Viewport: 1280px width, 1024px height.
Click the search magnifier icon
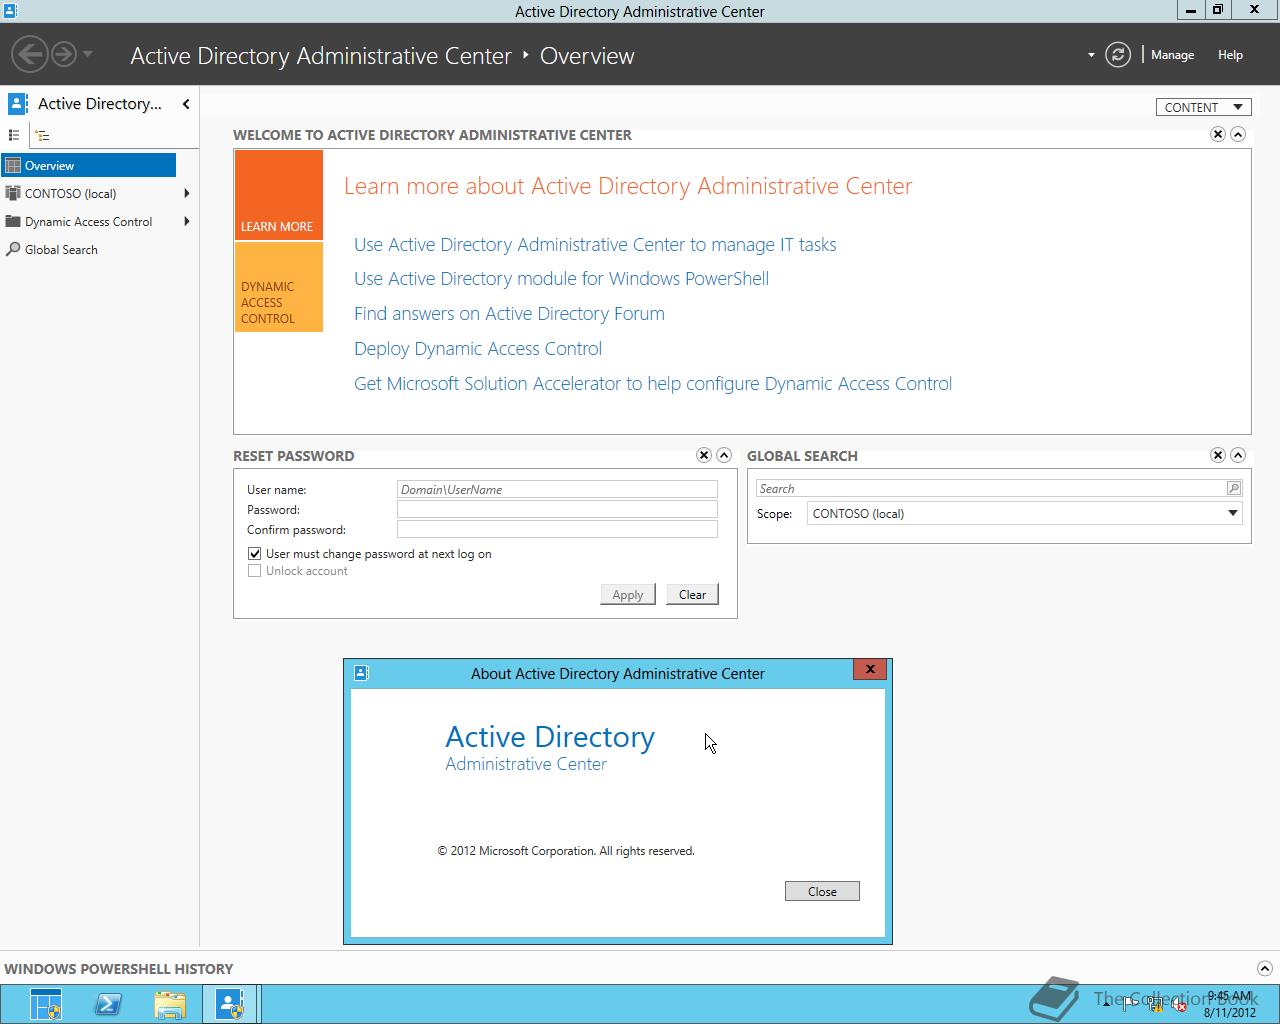click(x=1234, y=488)
